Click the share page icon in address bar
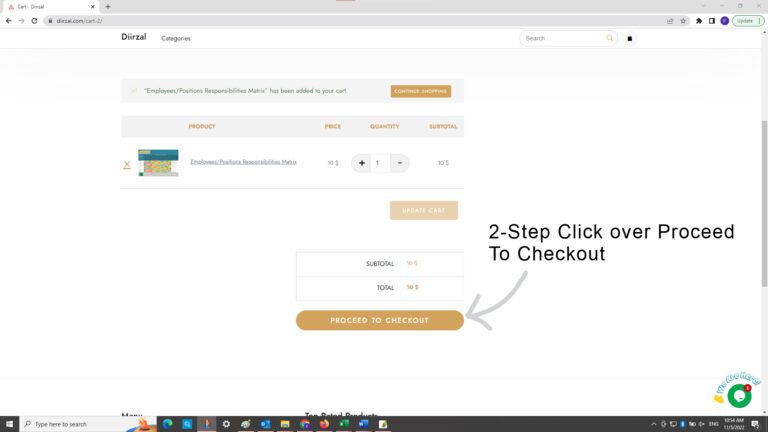Viewport: 768px width, 432px height. tap(670, 21)
